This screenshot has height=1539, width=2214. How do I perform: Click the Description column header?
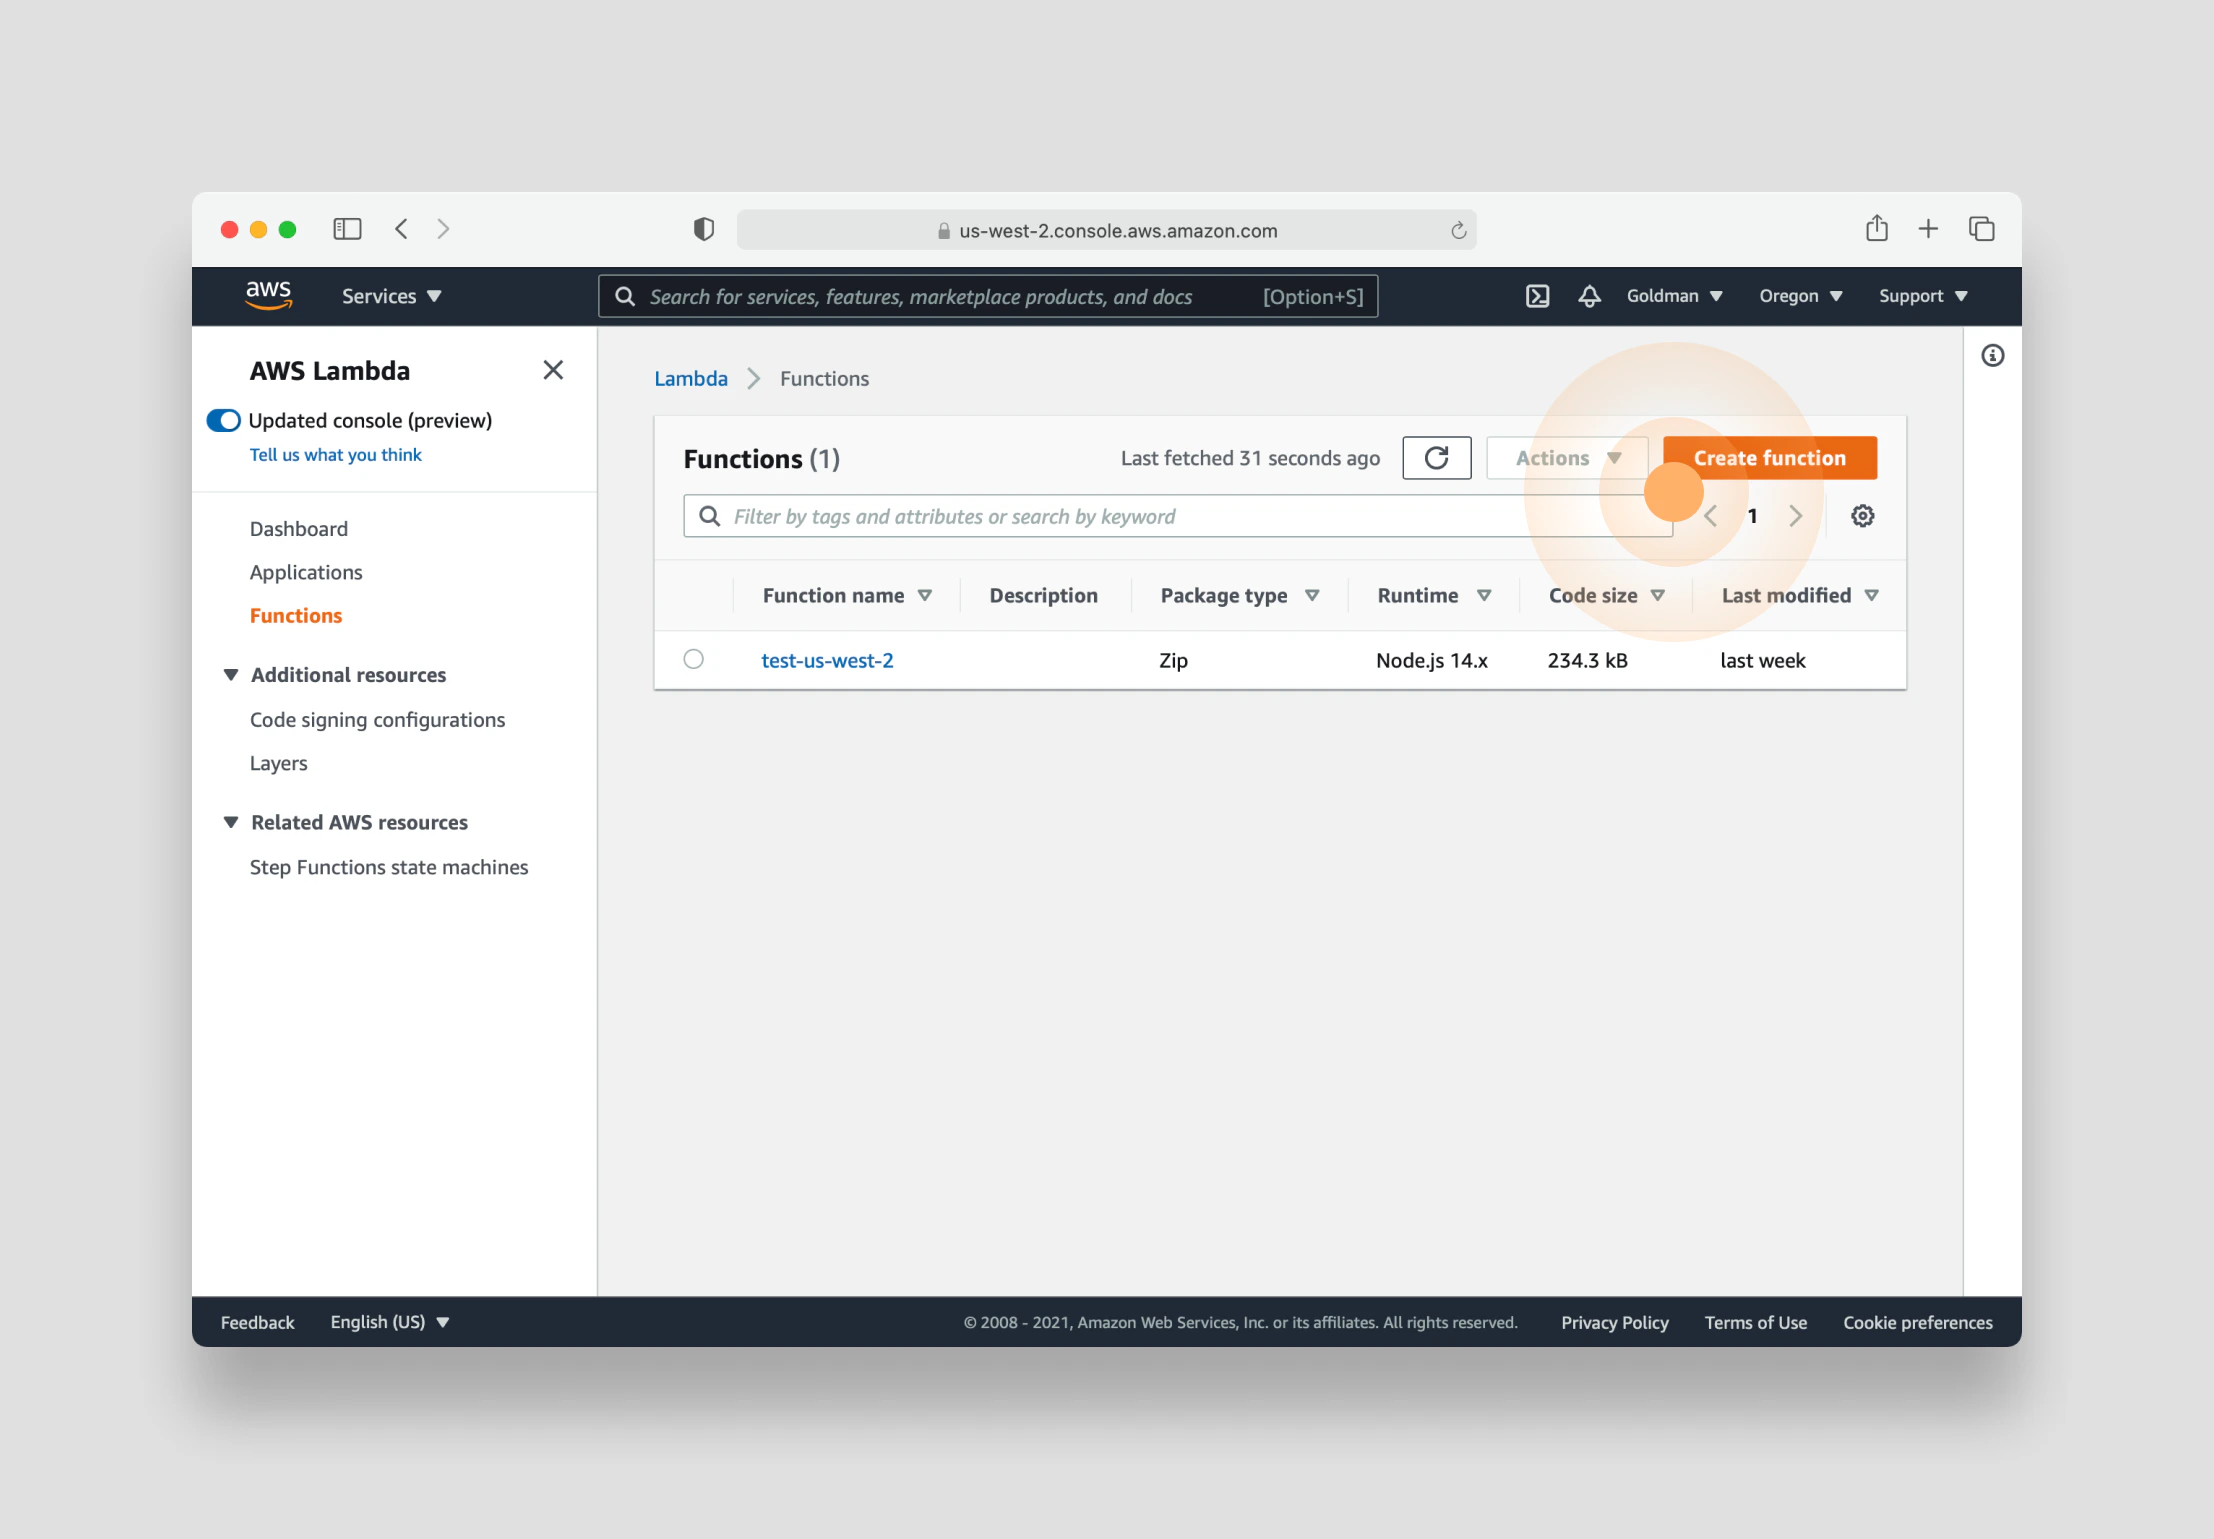pyautogui.click(x=1043, y=596)
